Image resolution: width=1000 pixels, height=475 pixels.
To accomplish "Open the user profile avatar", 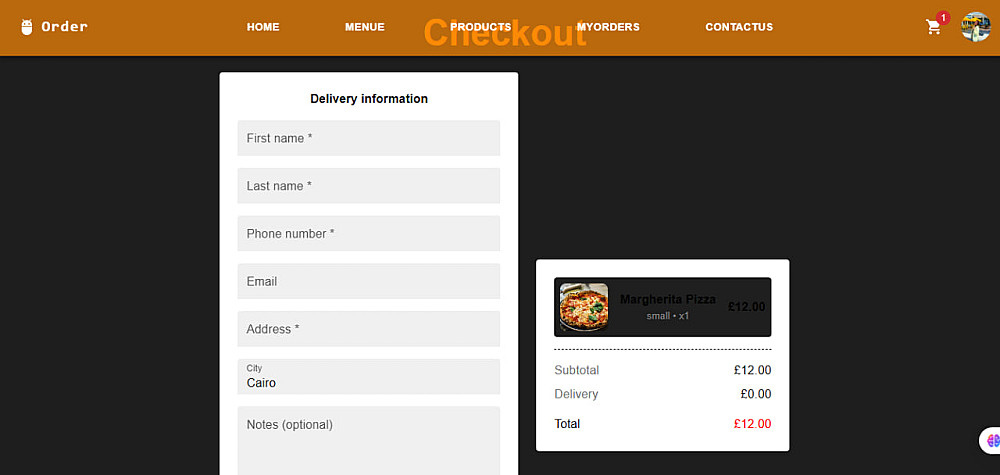I will click(976, 27).
